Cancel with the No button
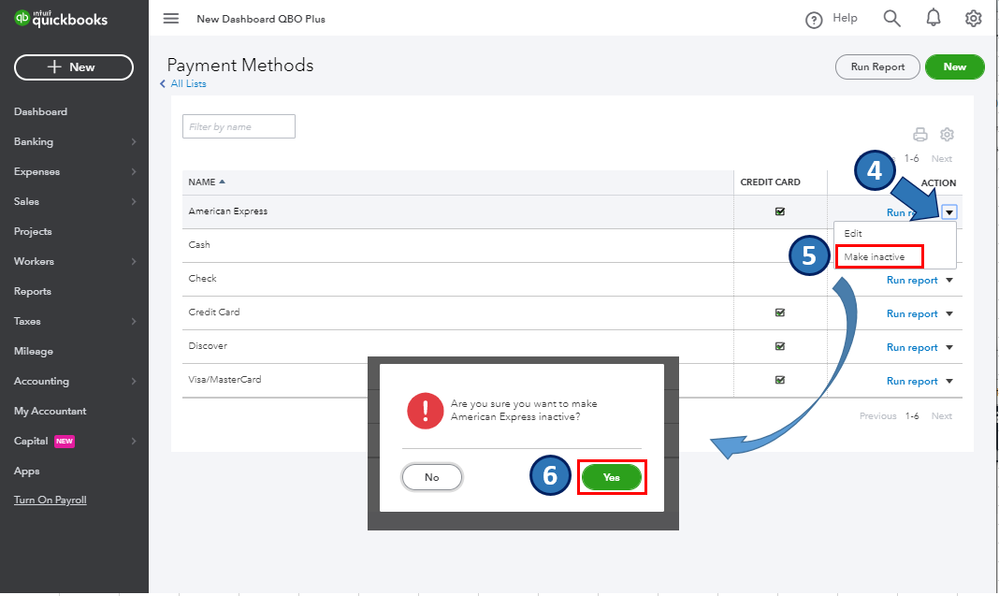The width and height of the screenshot is (999, 596). [x=432, y=477]
